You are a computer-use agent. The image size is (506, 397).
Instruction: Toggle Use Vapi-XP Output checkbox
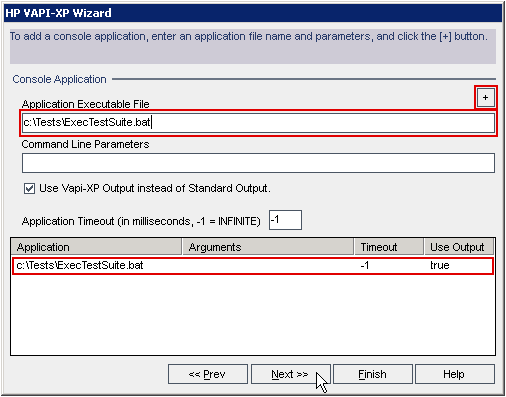point(29,189)
